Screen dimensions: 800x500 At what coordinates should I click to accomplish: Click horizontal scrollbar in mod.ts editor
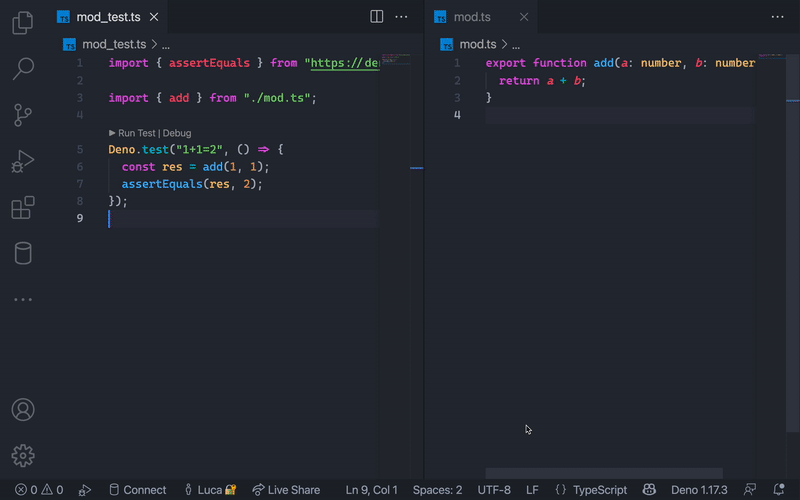tap(604, 473)
